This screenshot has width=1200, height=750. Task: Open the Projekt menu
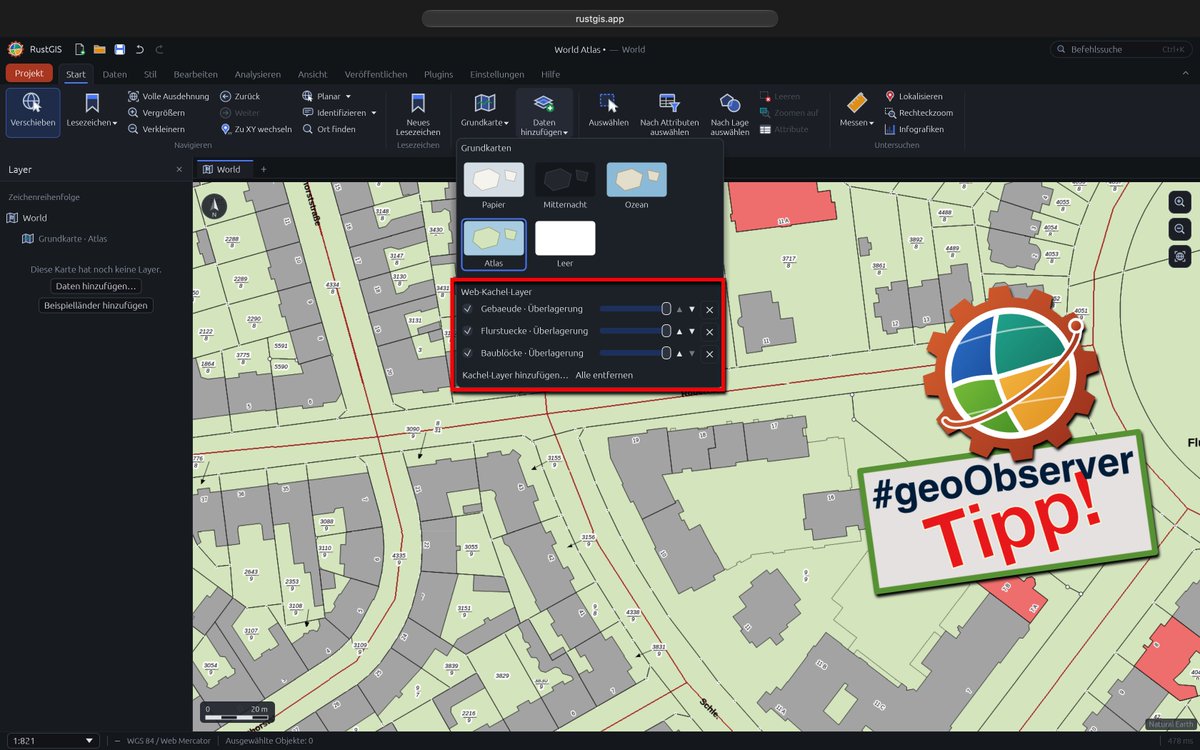29,73
